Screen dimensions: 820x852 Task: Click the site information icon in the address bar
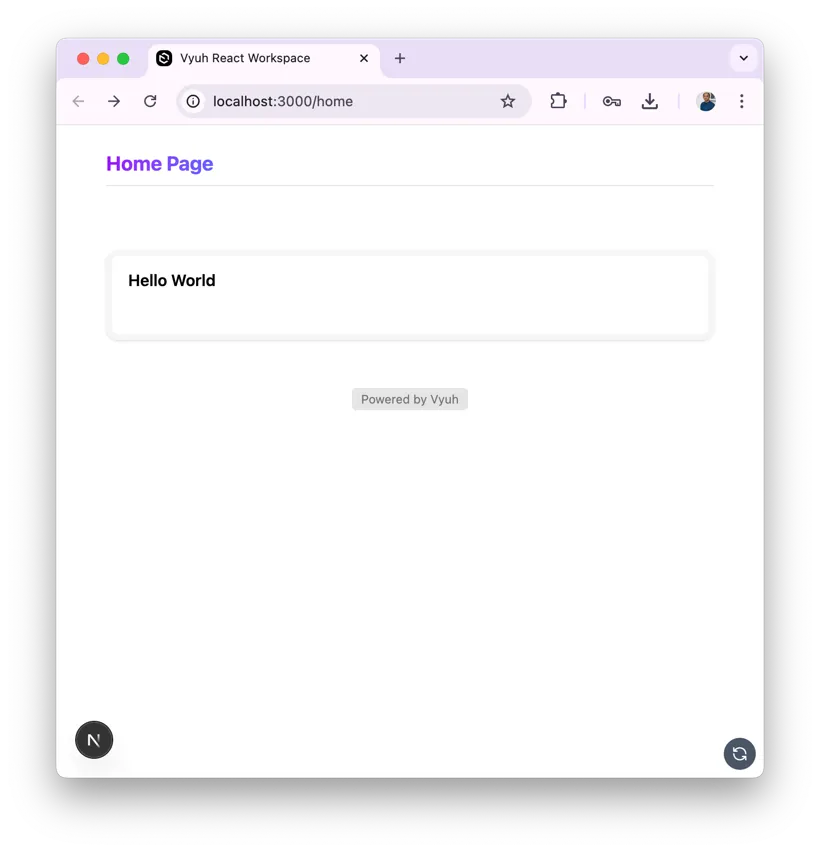pos(192,101)
